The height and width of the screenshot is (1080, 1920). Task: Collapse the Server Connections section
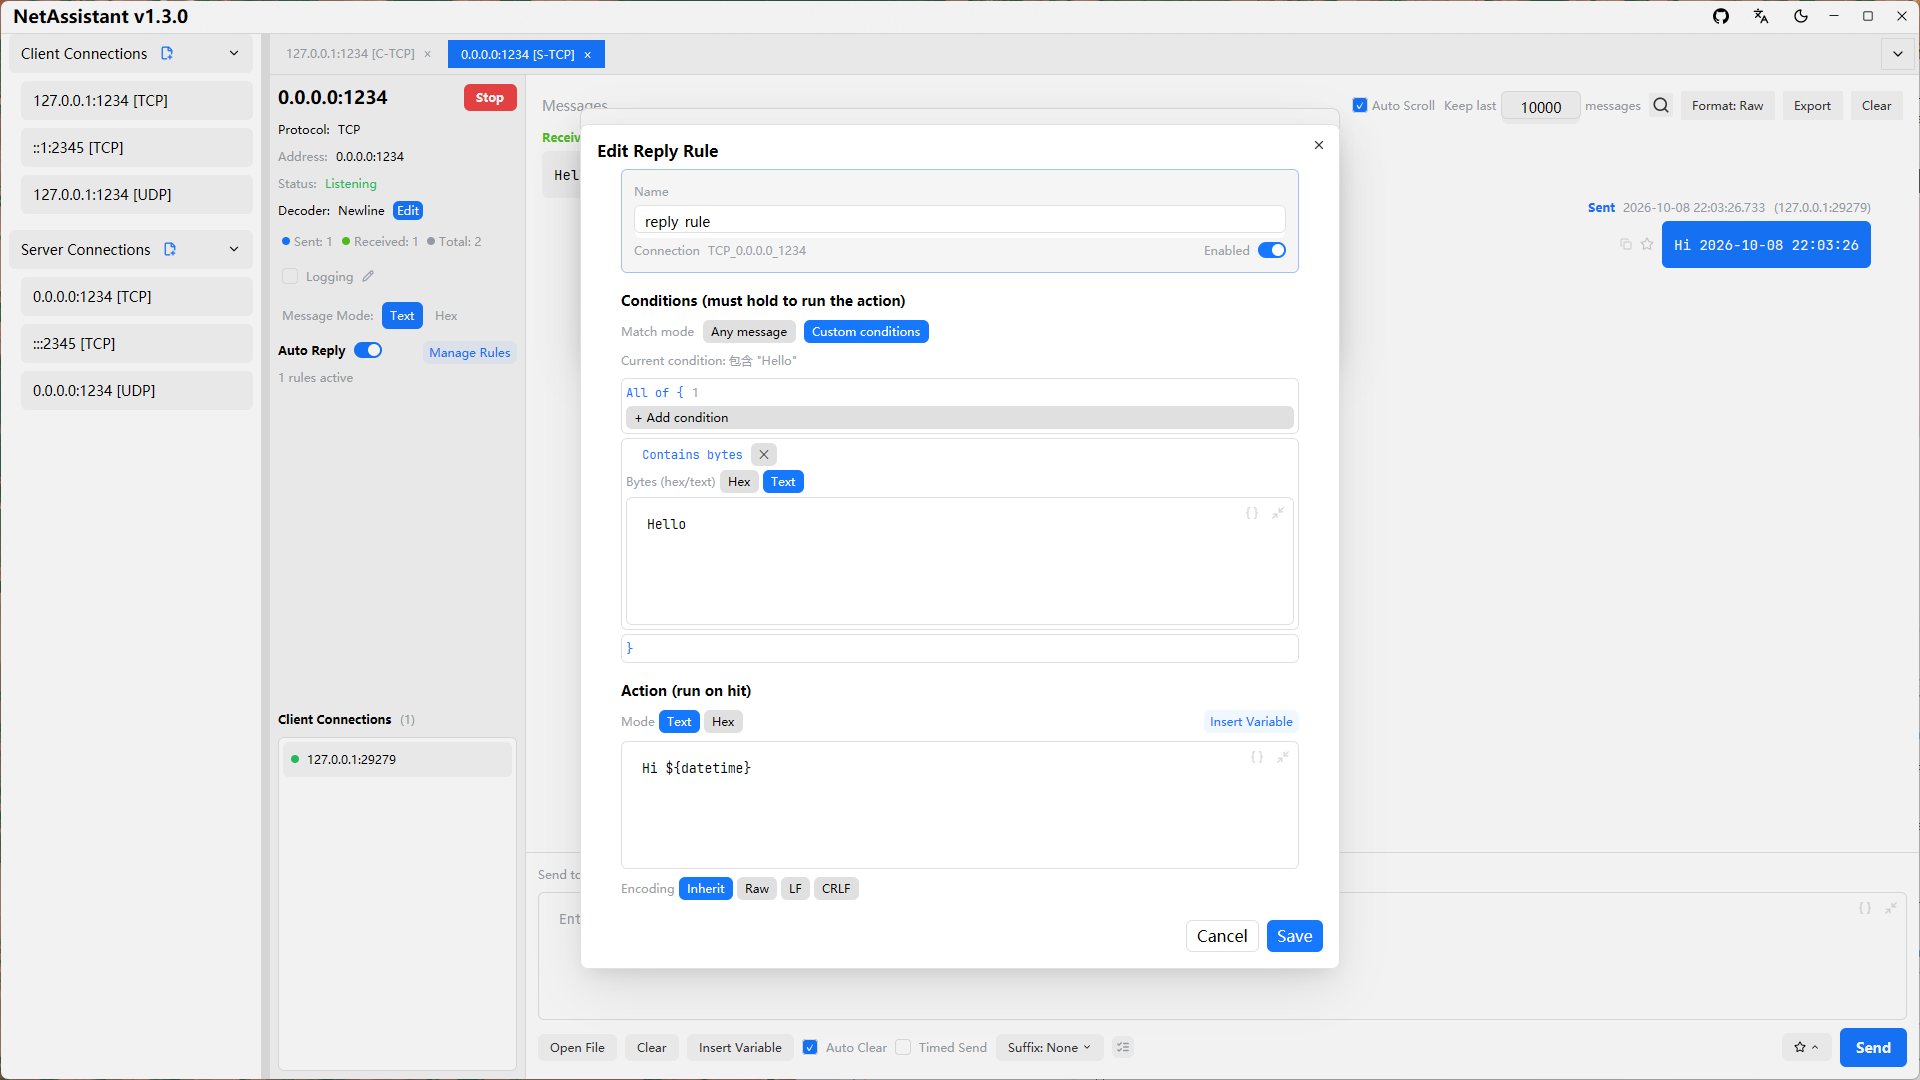[234, 249]
